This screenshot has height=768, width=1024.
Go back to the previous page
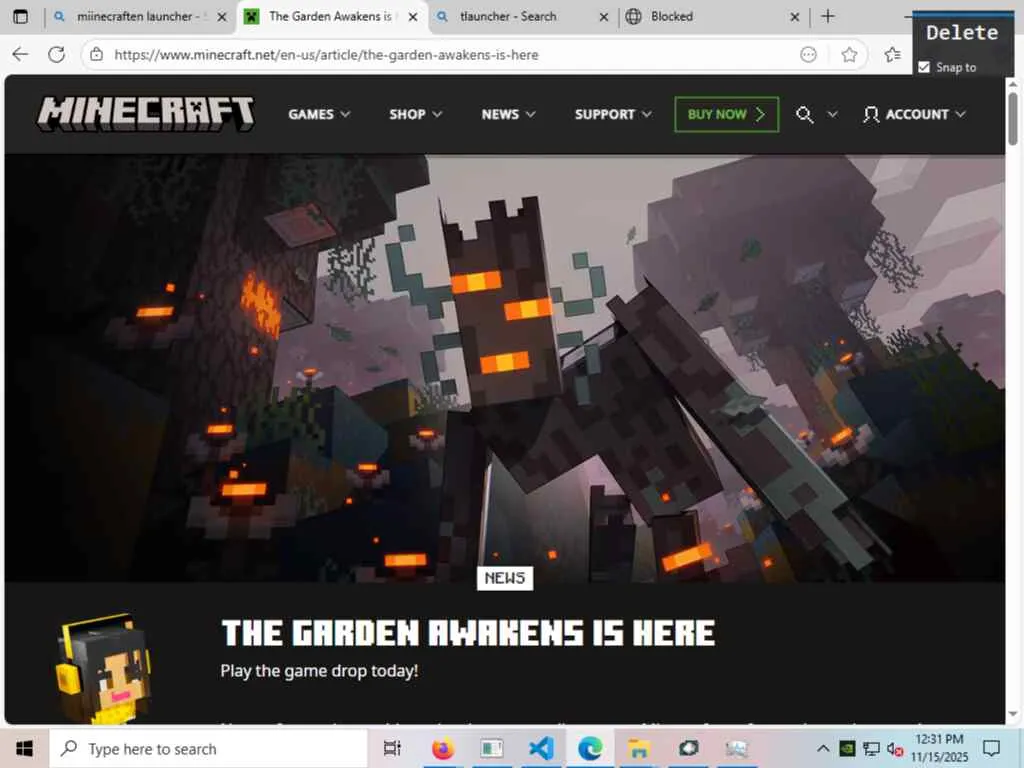(20, 55)
